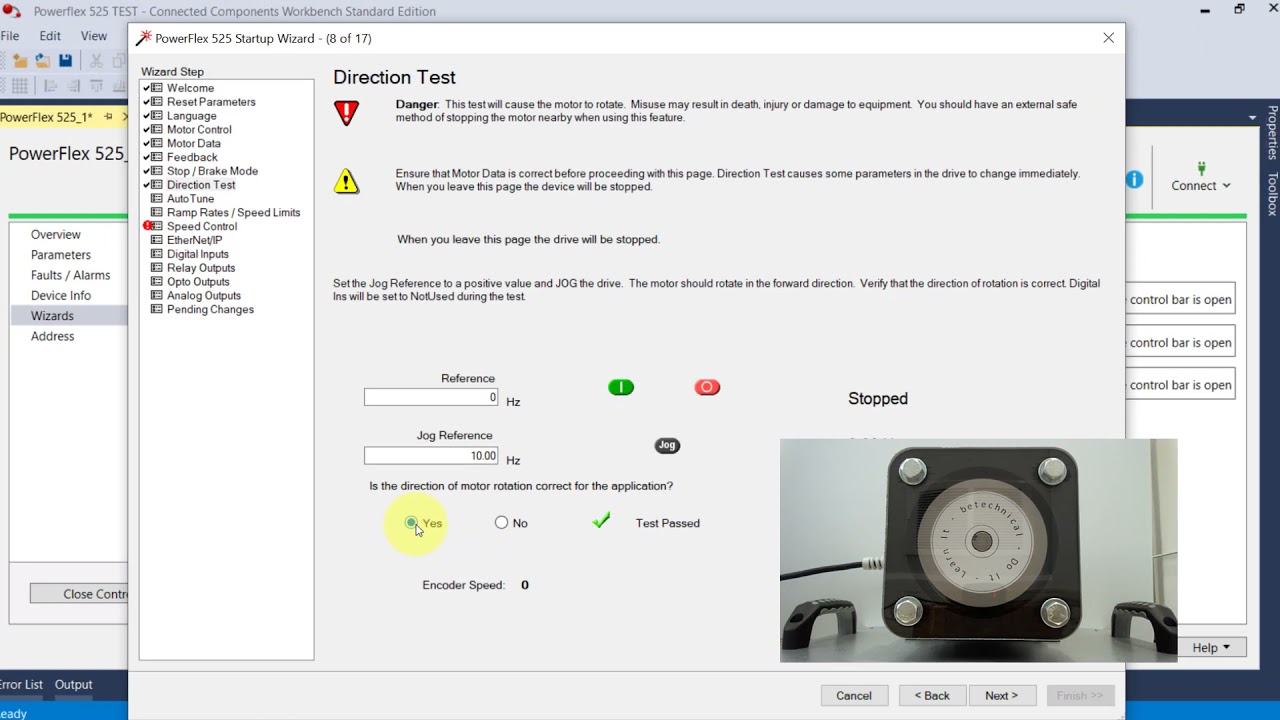
Task: Click the pin icon on PowerFlex 525_1 tab
Action: click(x=108, y=117)
